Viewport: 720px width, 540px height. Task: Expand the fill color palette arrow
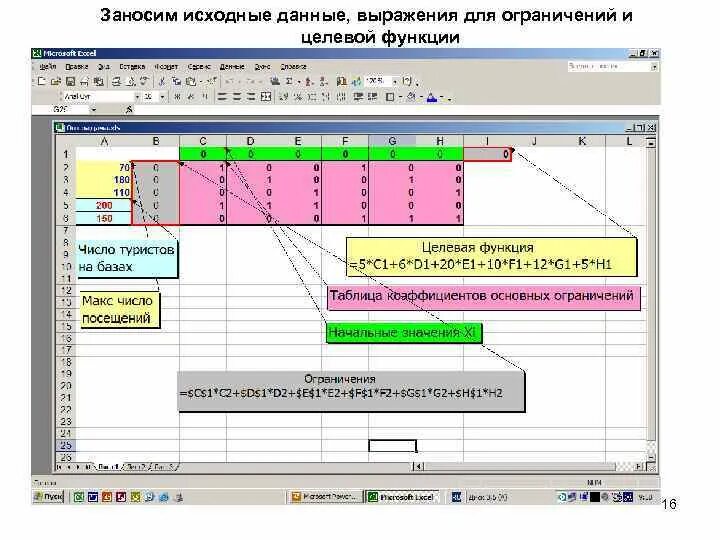(x=421, y=97)
